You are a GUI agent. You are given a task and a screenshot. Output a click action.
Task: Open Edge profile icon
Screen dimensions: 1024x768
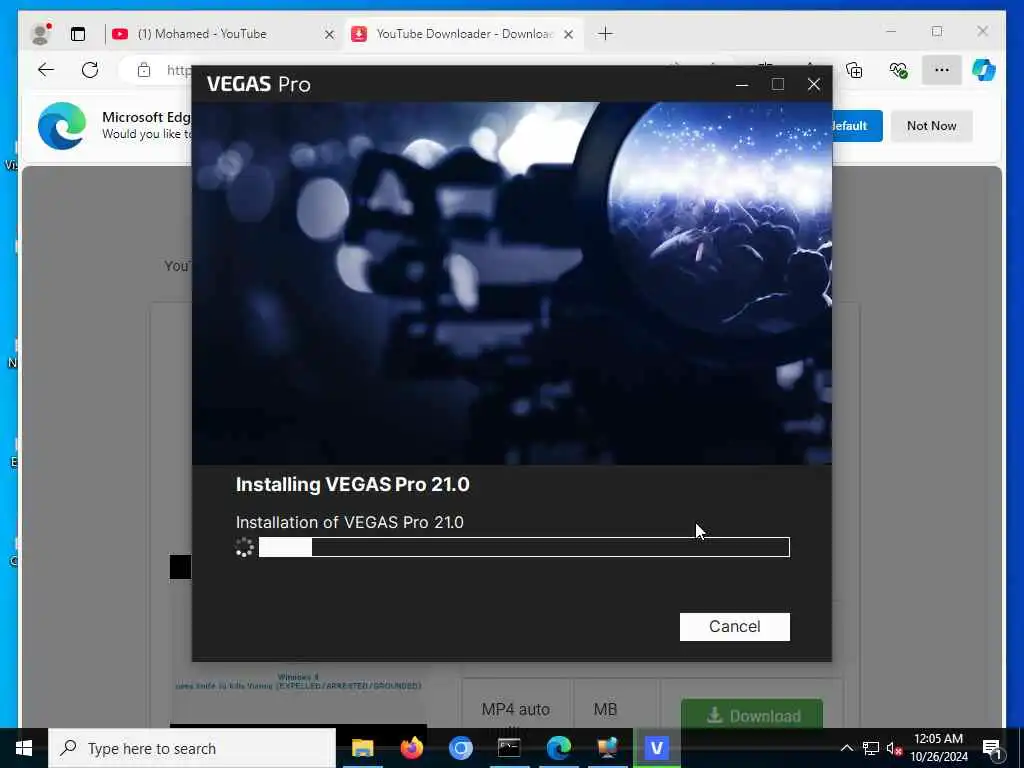(x=41, y=34)
